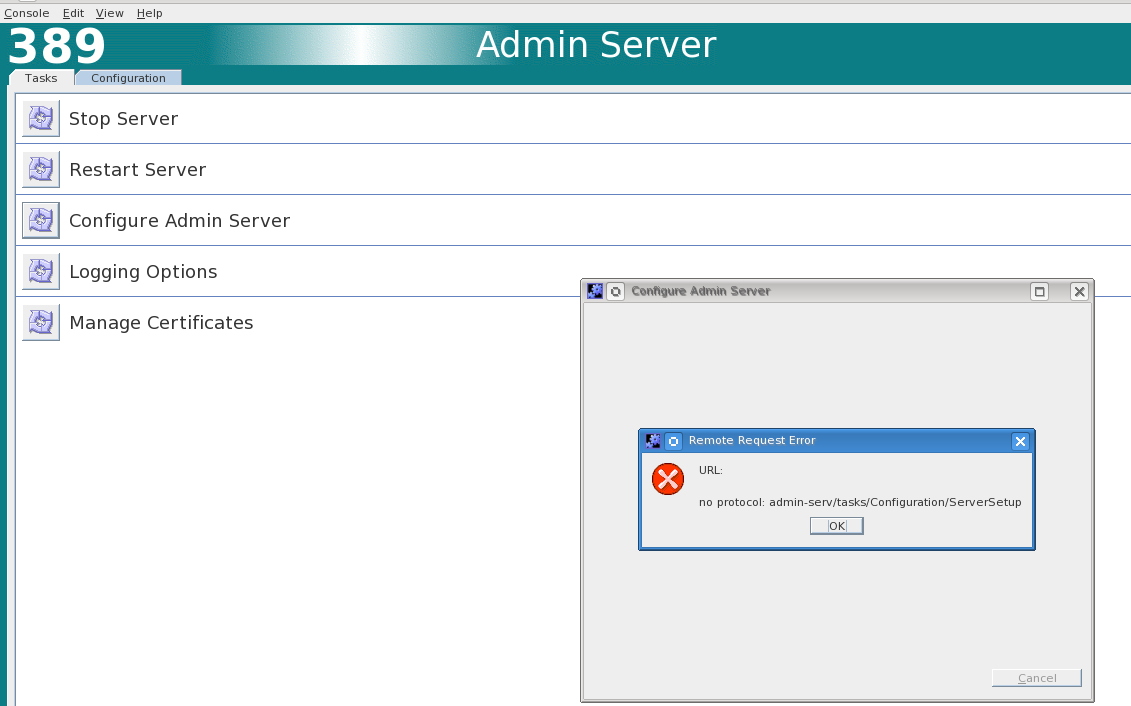Click the Logging Options task icon
This screenshot has height=706, width=1131.
(x=41, y=271)
